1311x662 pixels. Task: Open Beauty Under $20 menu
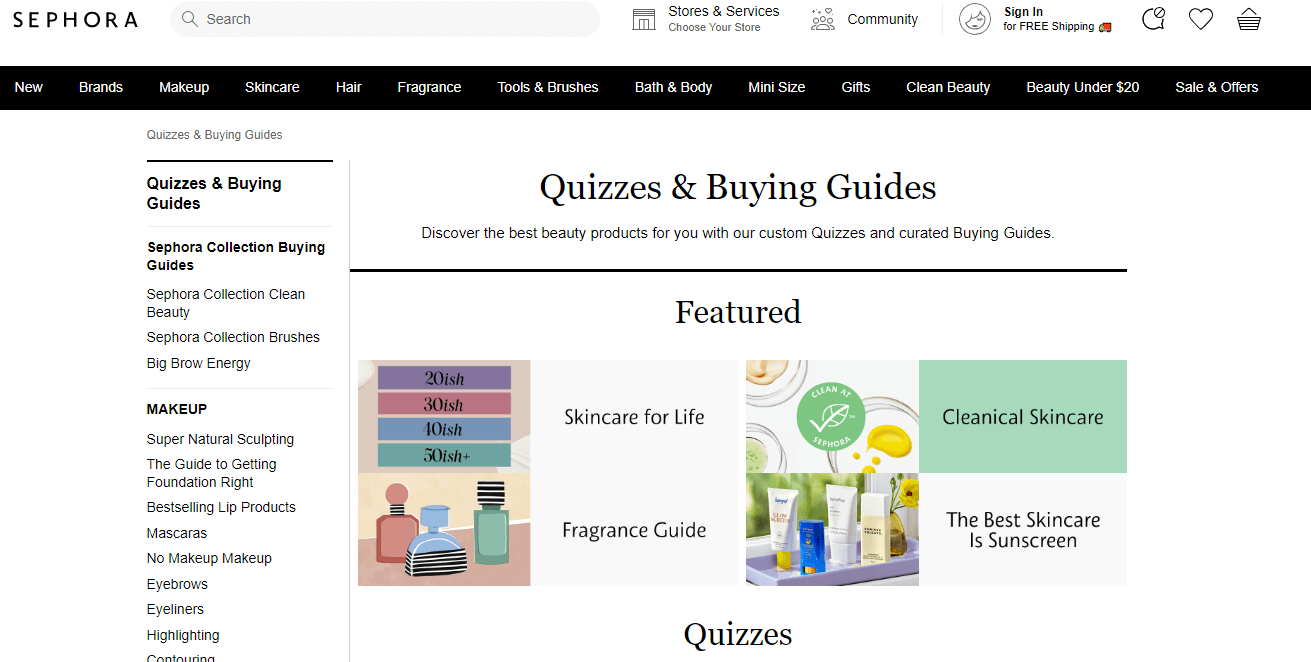(x=1083, y=87)
